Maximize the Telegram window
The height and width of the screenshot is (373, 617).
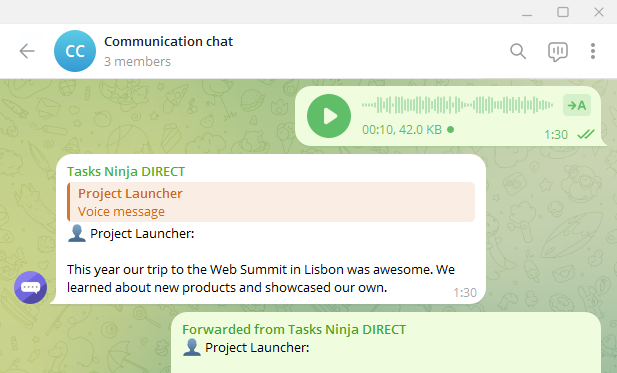point(563,12)
